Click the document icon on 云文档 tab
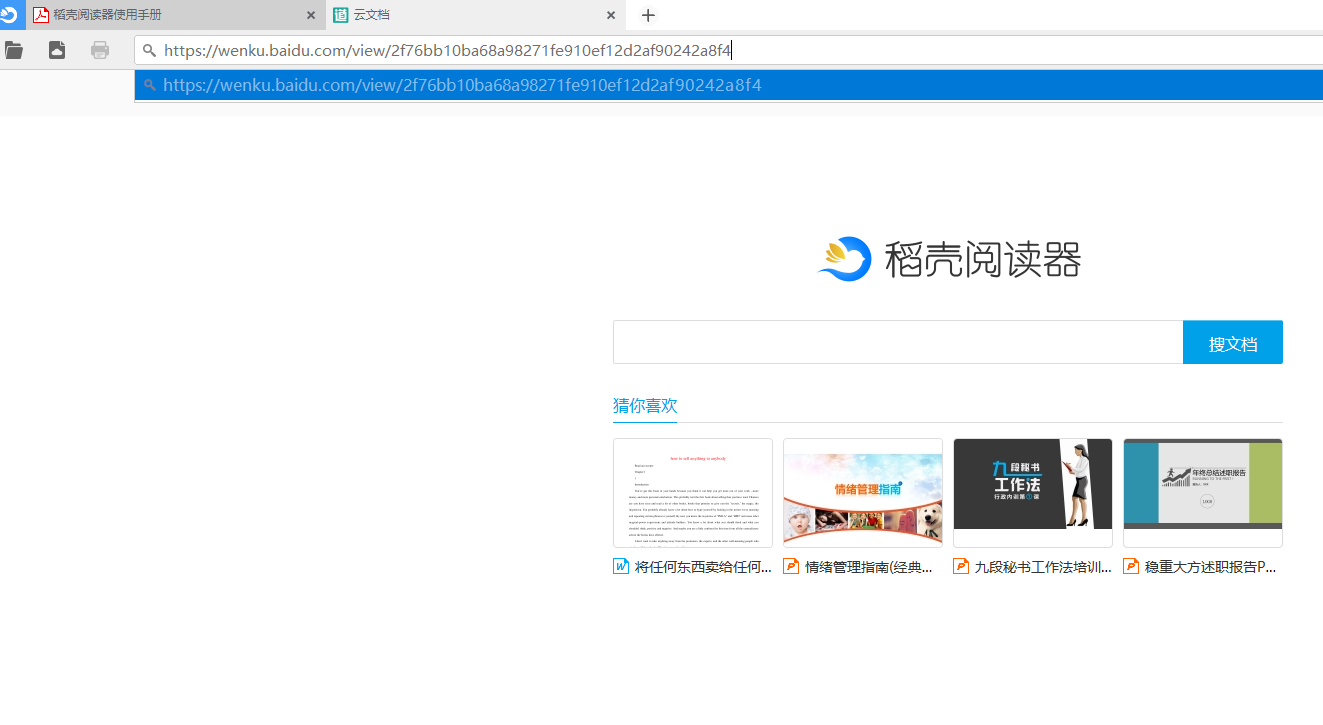1323x725 pixels. 341,15
